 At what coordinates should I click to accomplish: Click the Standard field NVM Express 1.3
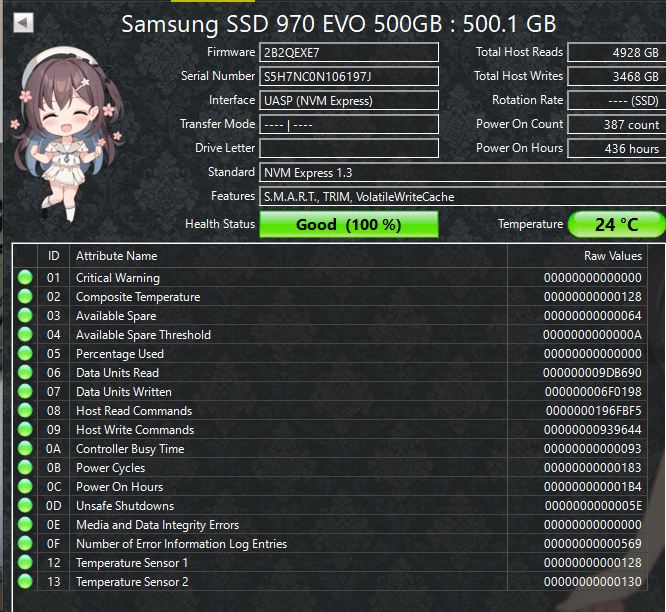click(x=463, y=173)
